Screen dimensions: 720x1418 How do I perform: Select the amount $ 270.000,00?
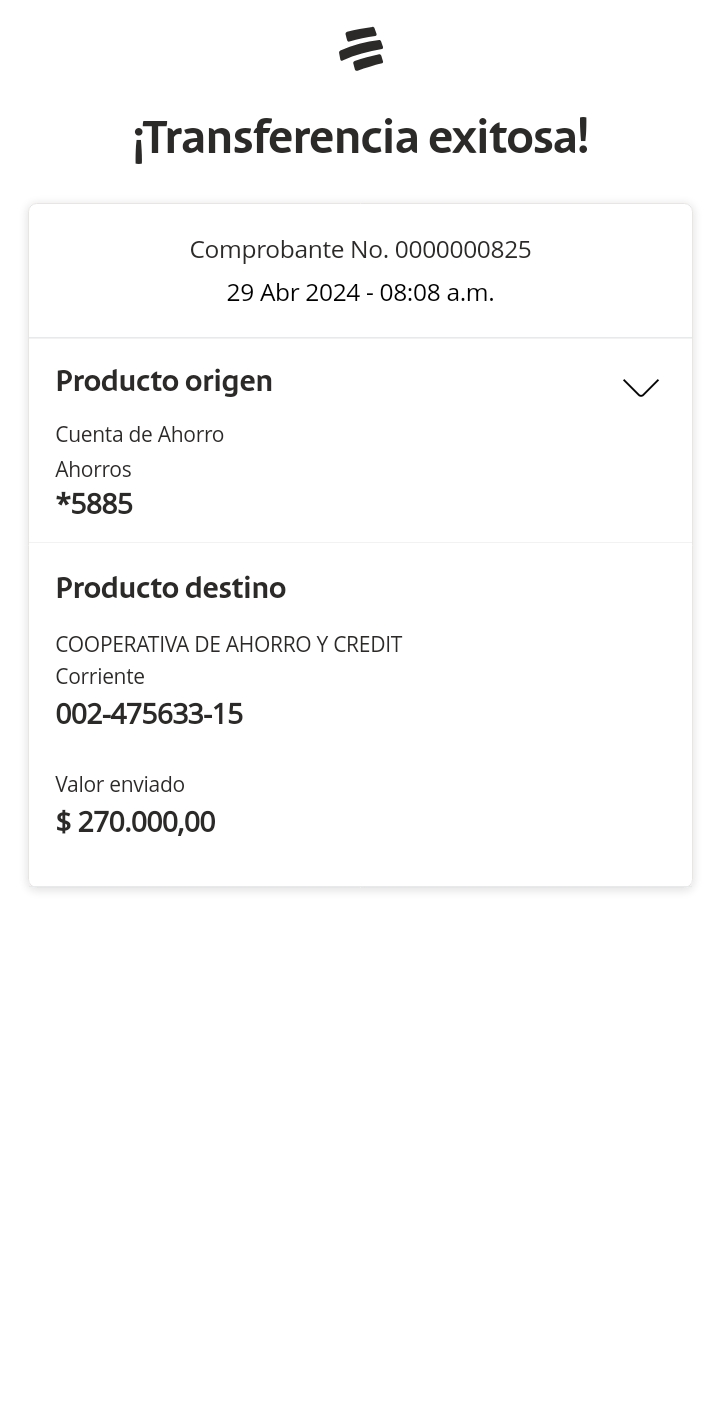[135, 822]
